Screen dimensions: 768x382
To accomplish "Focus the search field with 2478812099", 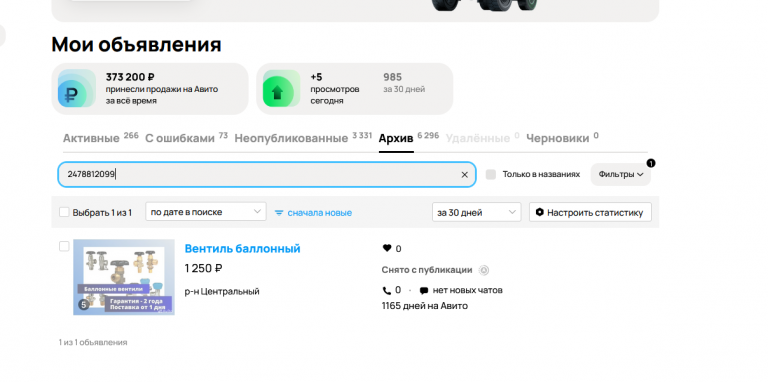I will [x=266, y=174].
